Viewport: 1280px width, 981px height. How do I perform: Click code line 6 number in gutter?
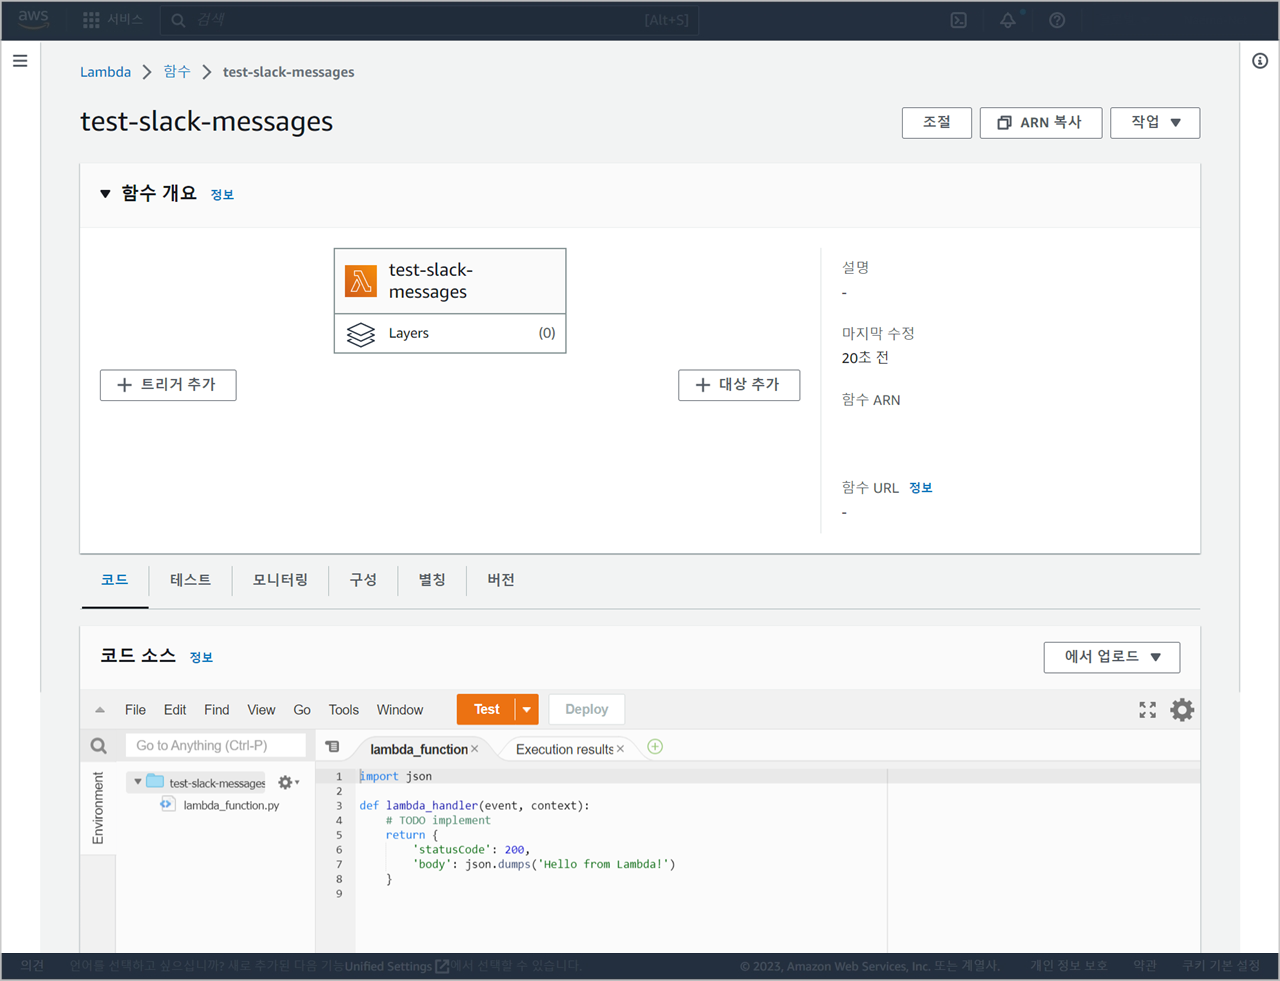(339, 850)
